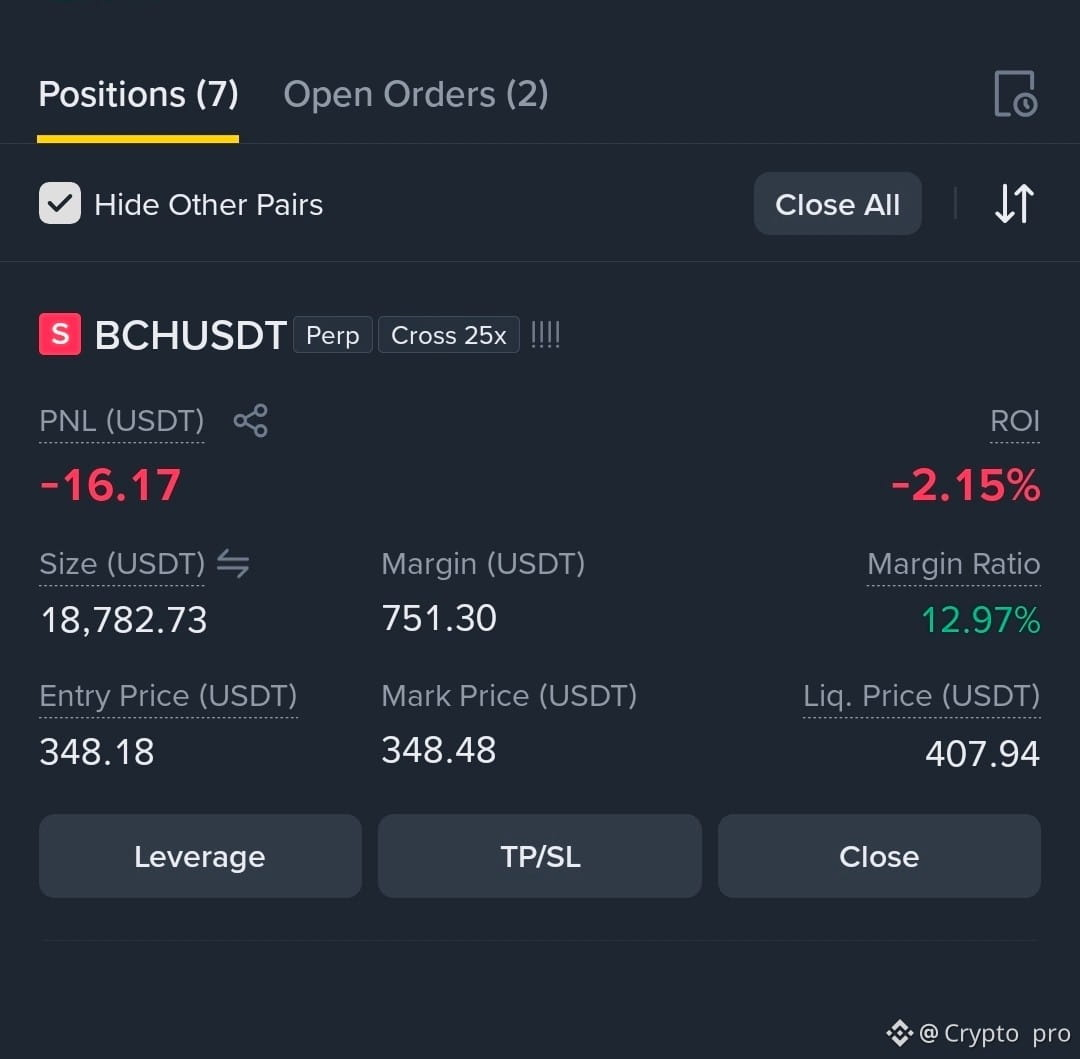The width and height of the screenshot is (1080, 1059).
Task: Open the position history icon
Action: click(1015, 94)
